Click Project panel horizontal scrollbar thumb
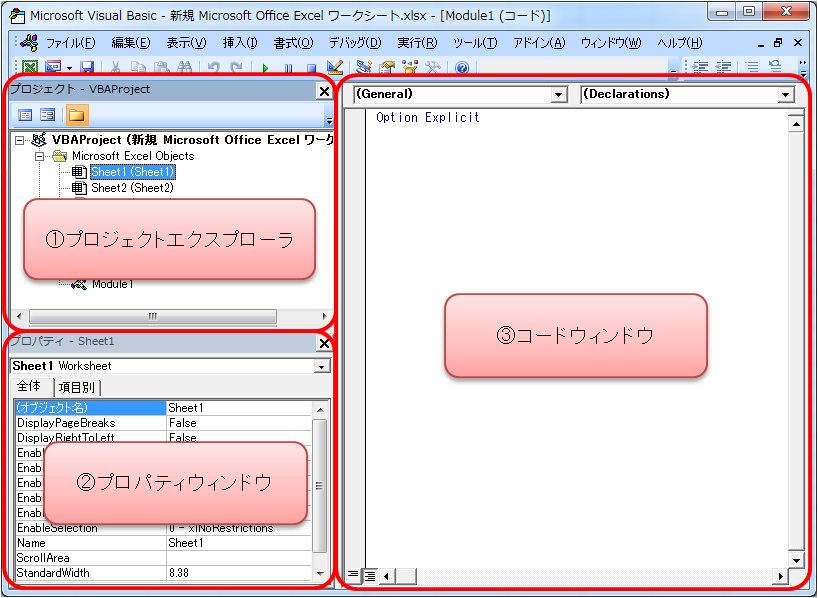The image size is (818, 598). click(x=153, y=316)
